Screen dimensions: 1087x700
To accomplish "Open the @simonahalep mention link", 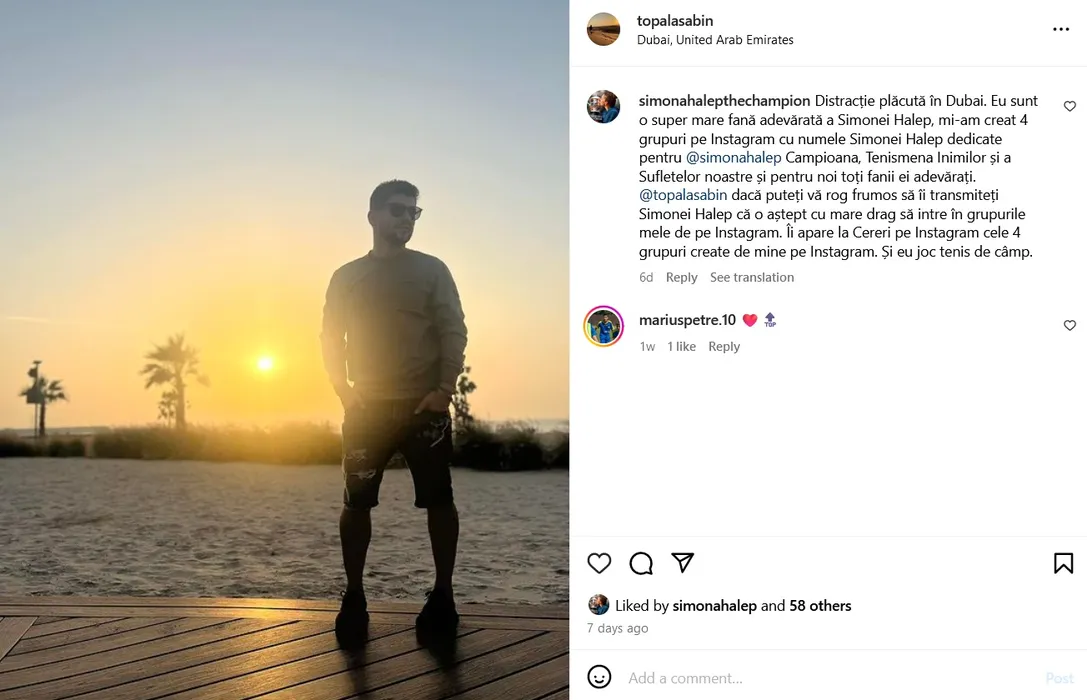I will 734,158.
